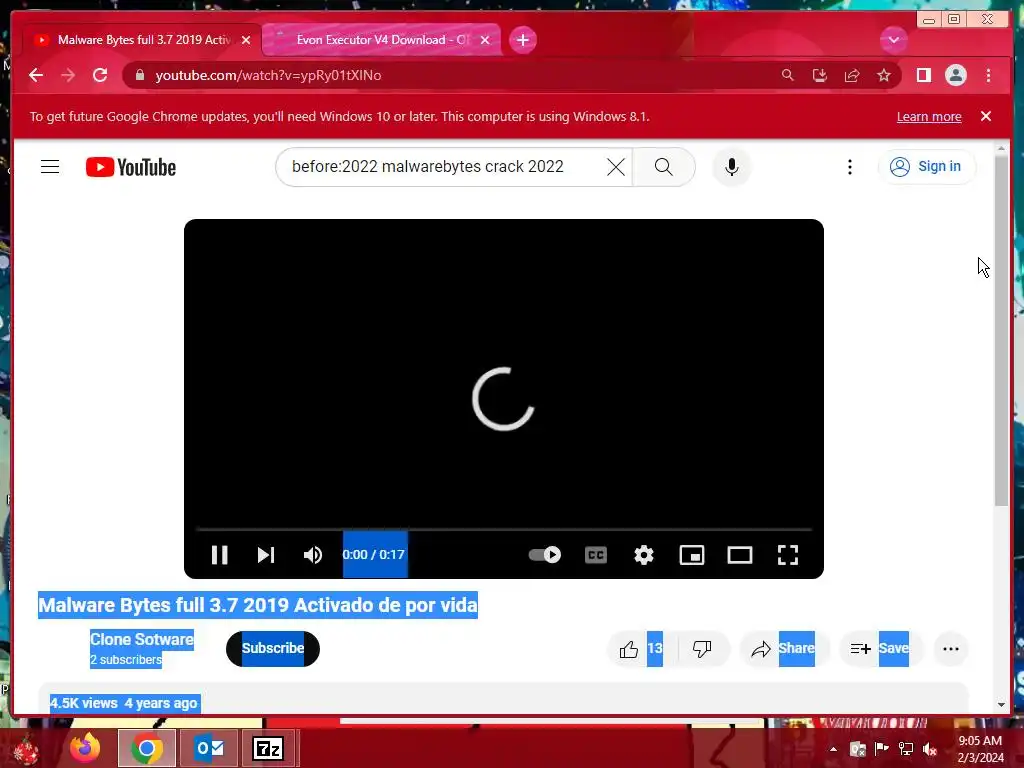Toggle the autoplay switch
The image size is (1024, 768).
545,555
